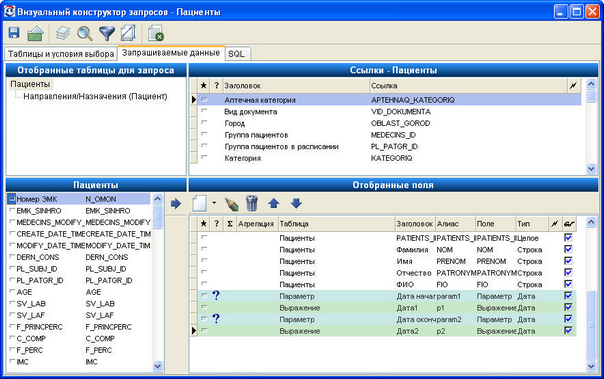
Task: Click the star column header in Отобранные поля table
Action: click(204, 224)
